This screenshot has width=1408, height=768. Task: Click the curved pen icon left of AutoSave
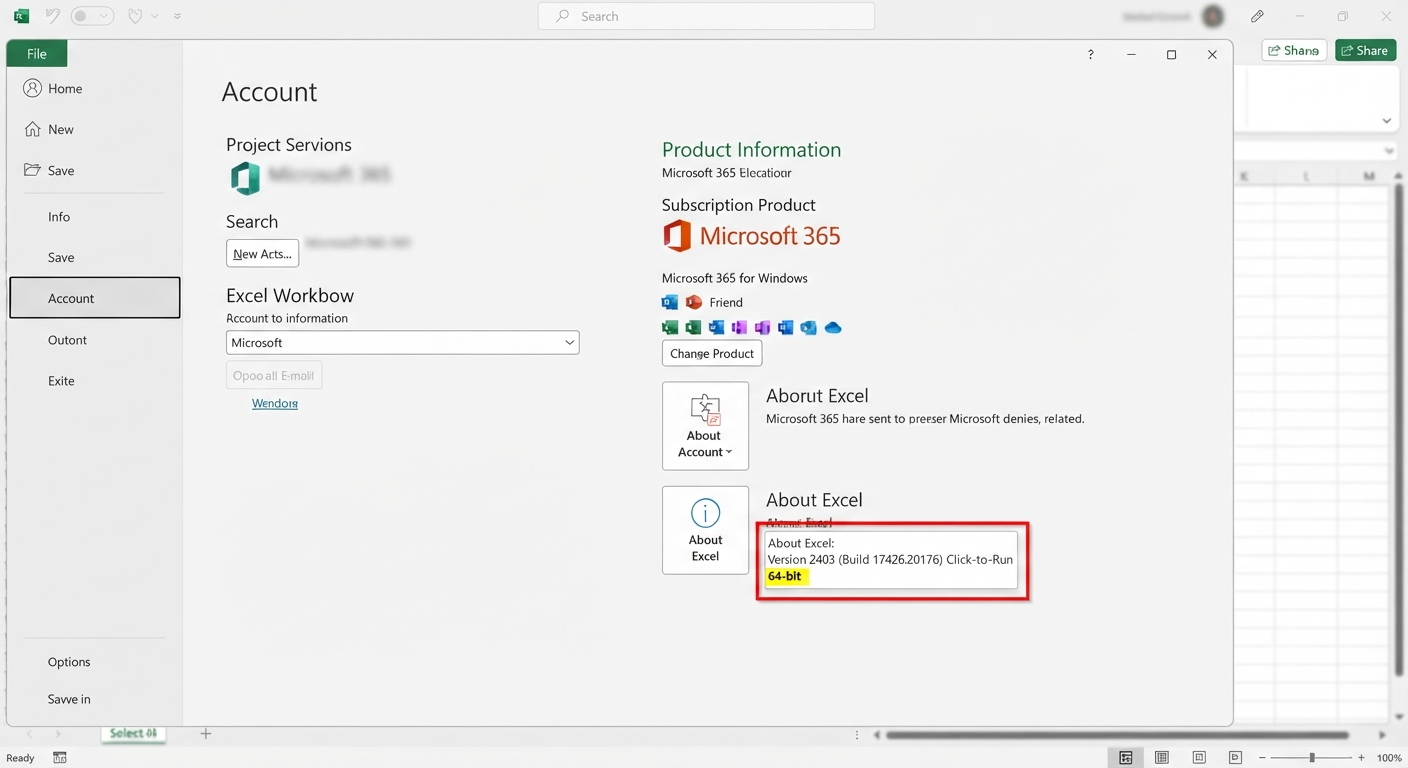[53, 16]
